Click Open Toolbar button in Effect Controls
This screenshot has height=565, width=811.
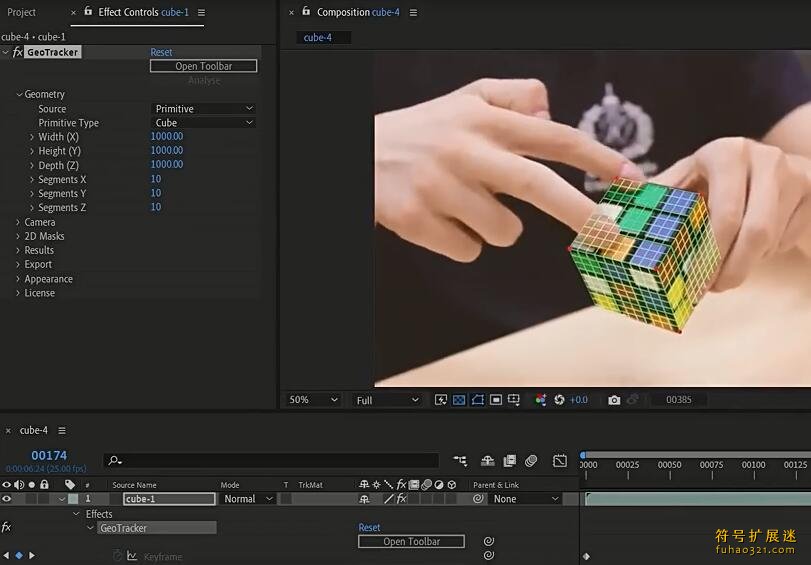(203, 66)
